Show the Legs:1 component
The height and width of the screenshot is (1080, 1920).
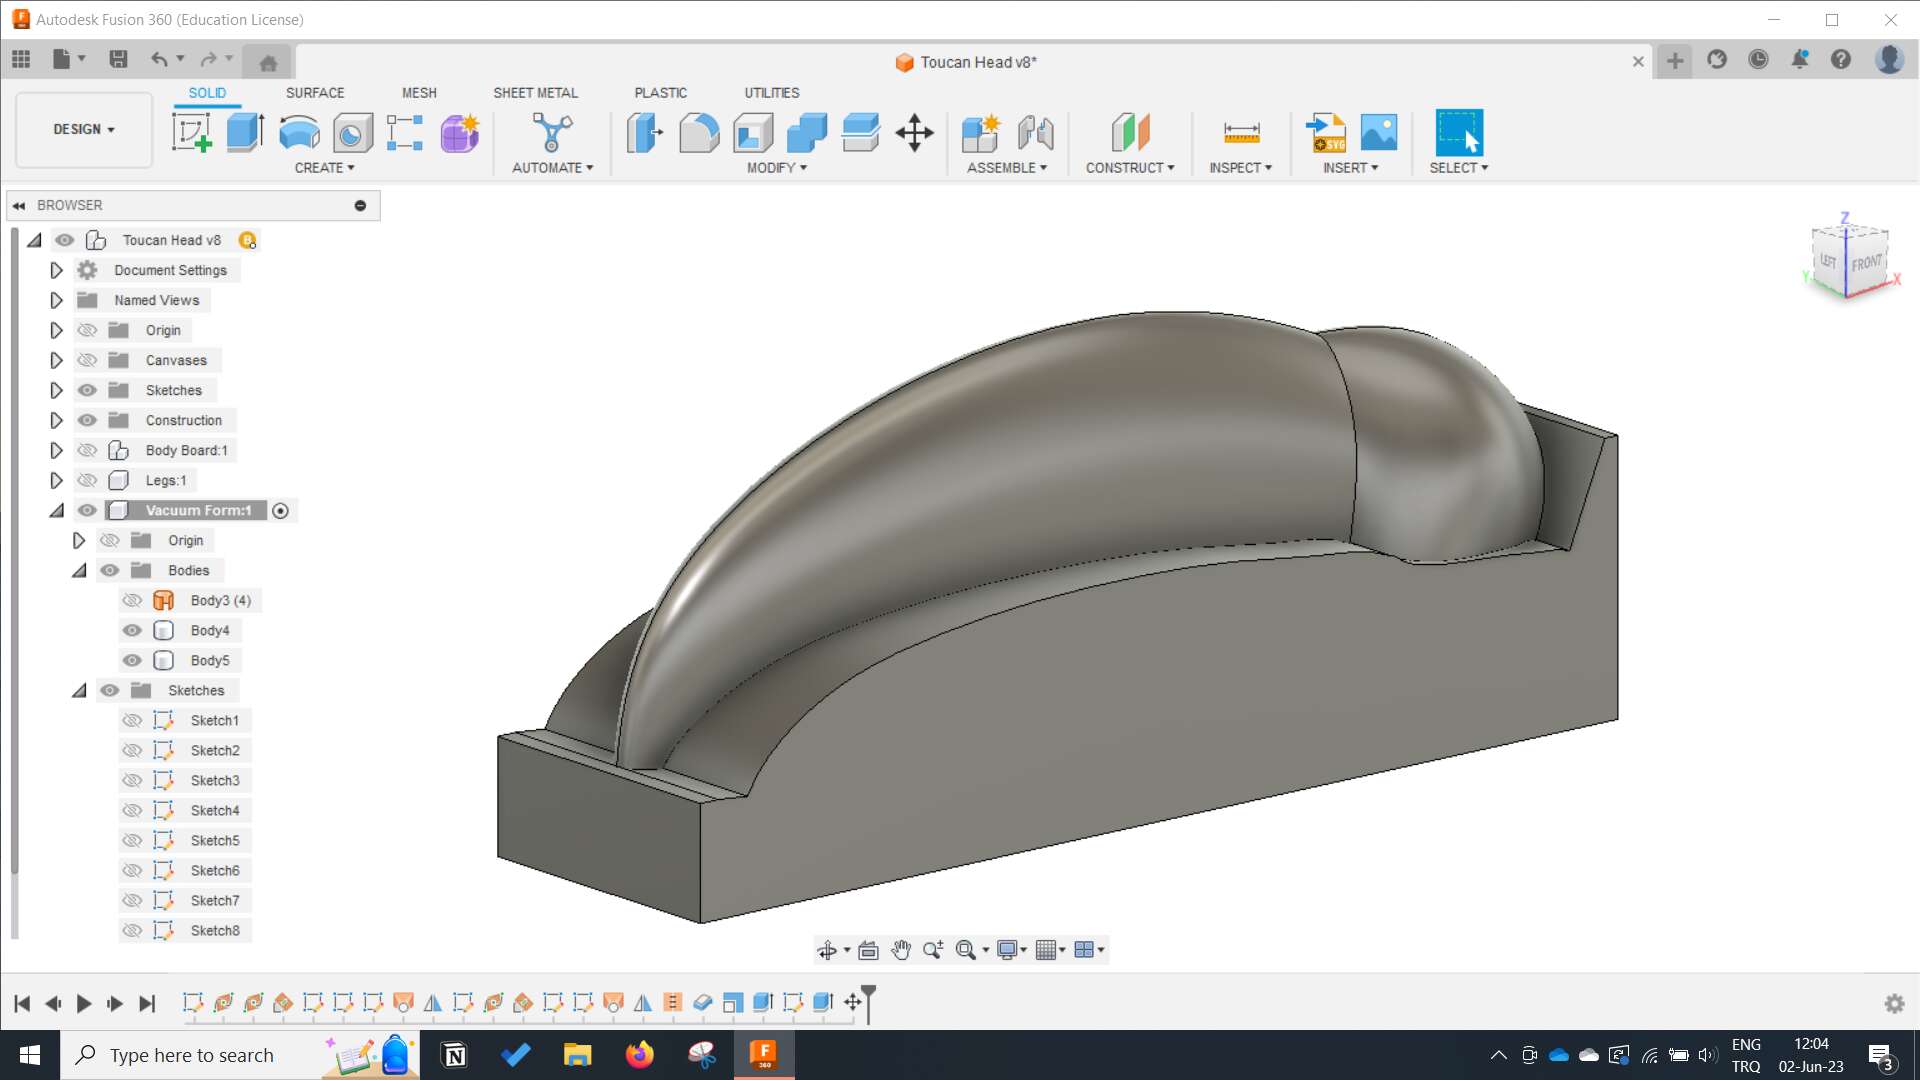coord(87,480)
